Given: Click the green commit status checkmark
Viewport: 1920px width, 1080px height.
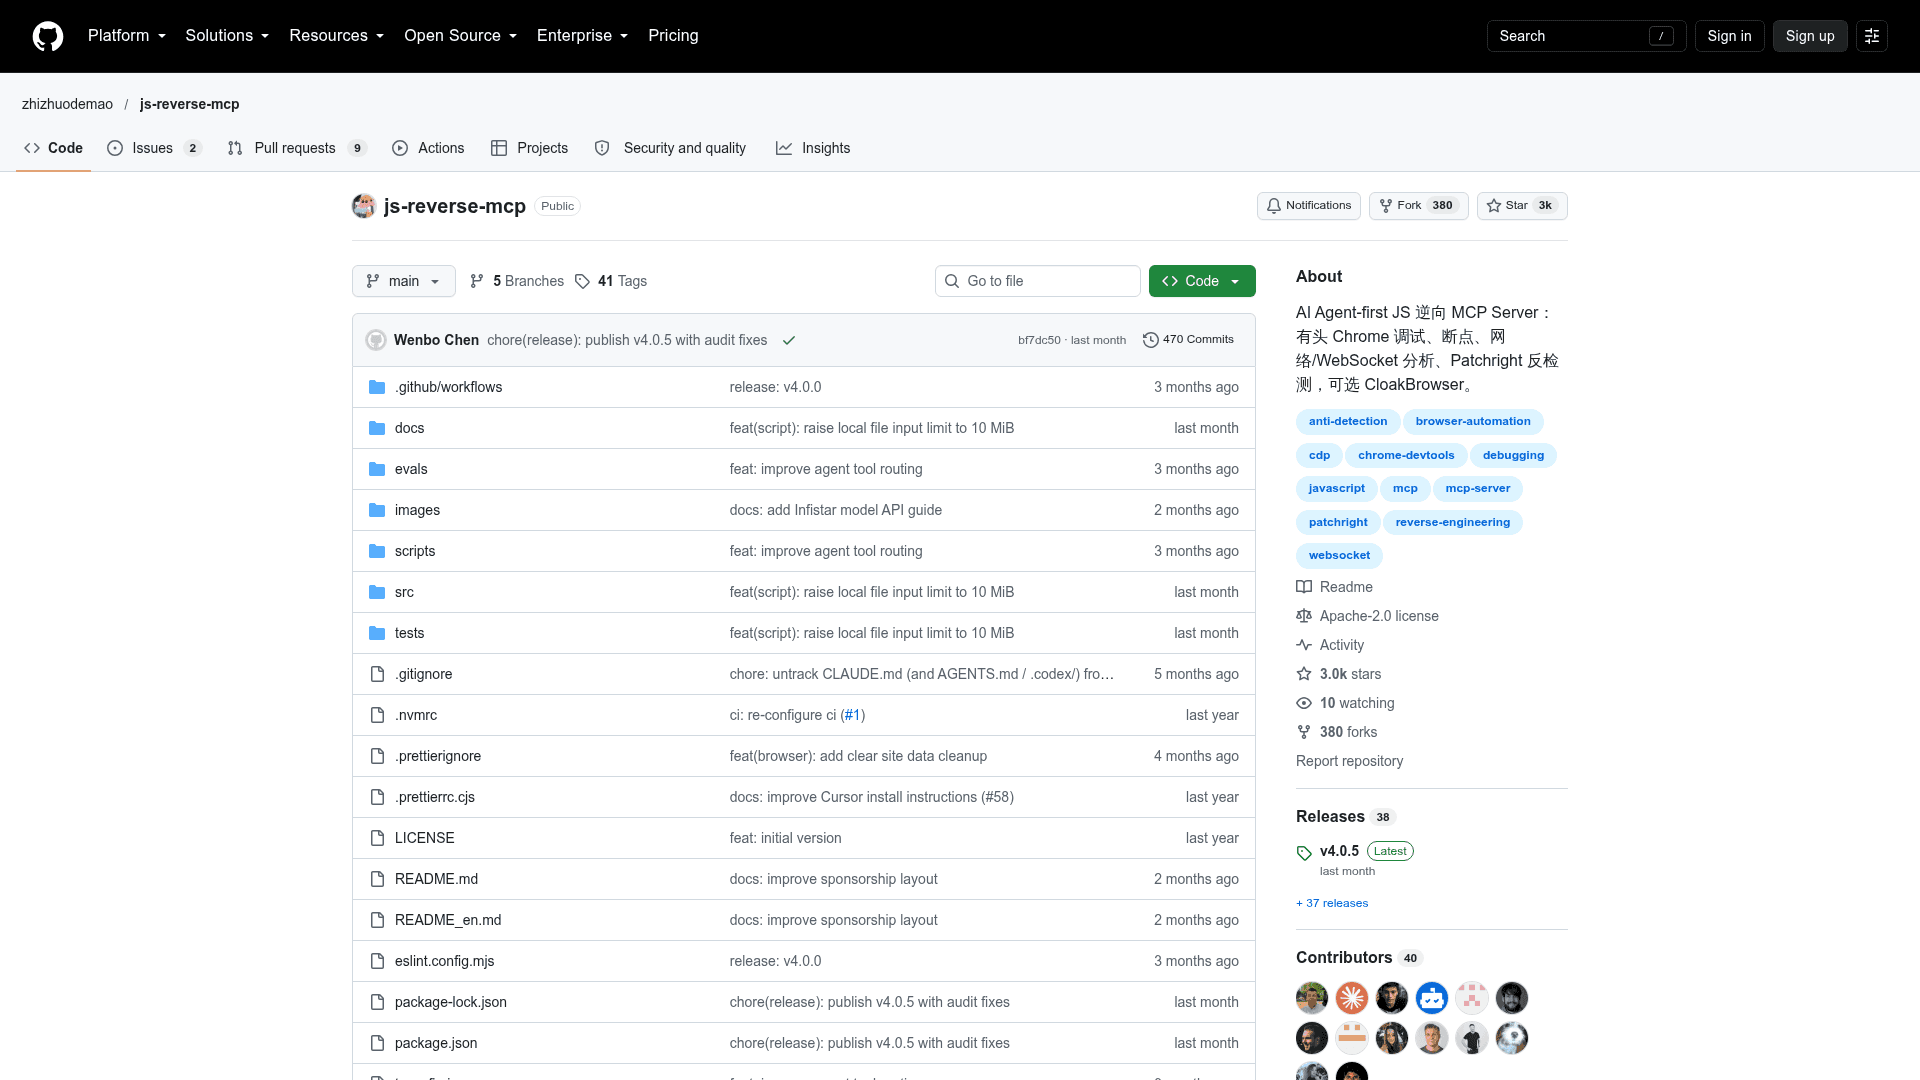Looking at the screenshot, I should coord(789,340).
